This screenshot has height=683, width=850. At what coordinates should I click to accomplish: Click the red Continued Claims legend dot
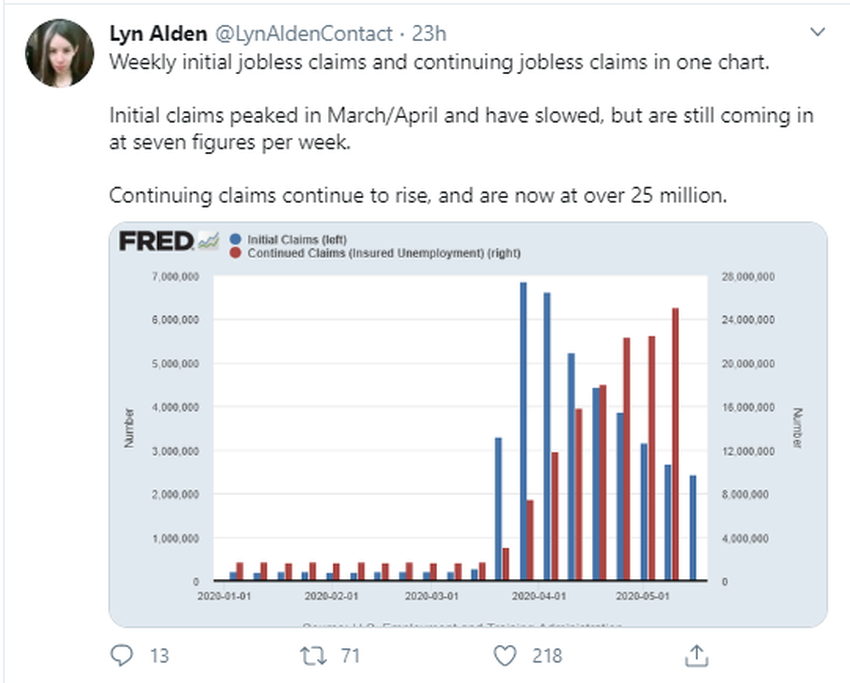click(x=235, y=254)
